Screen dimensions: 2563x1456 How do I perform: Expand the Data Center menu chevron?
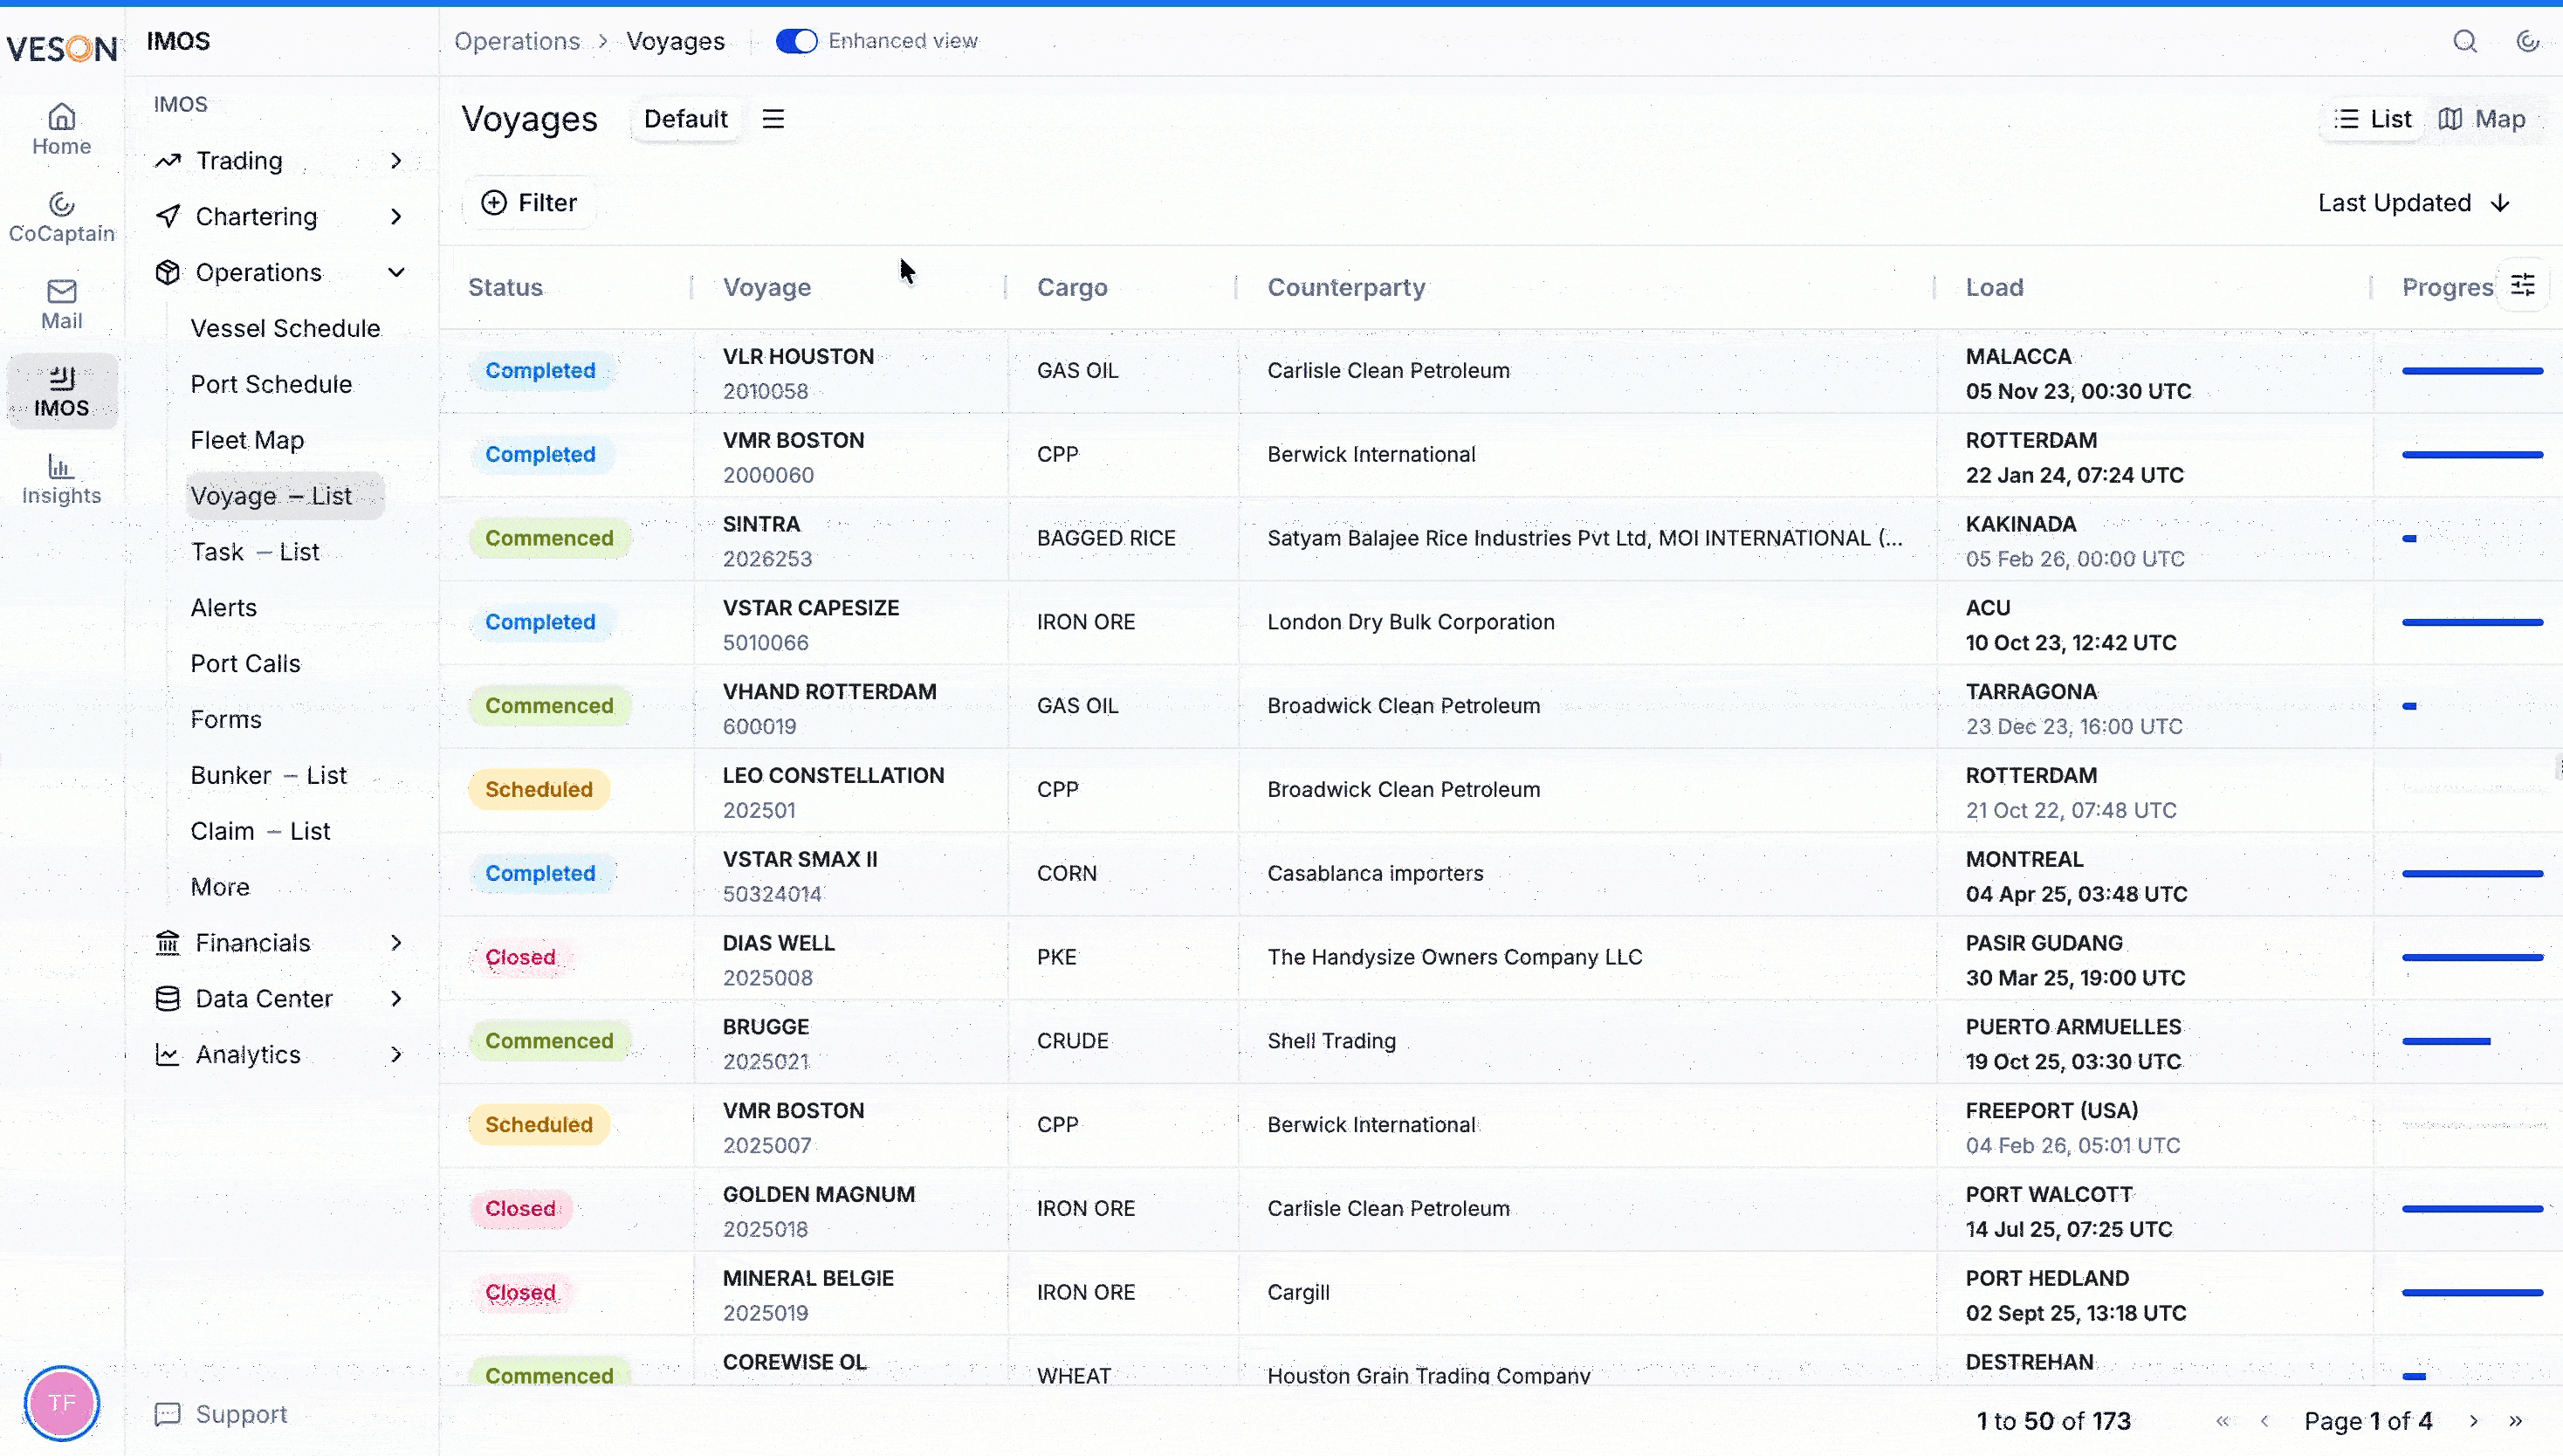tap(397, 998)
